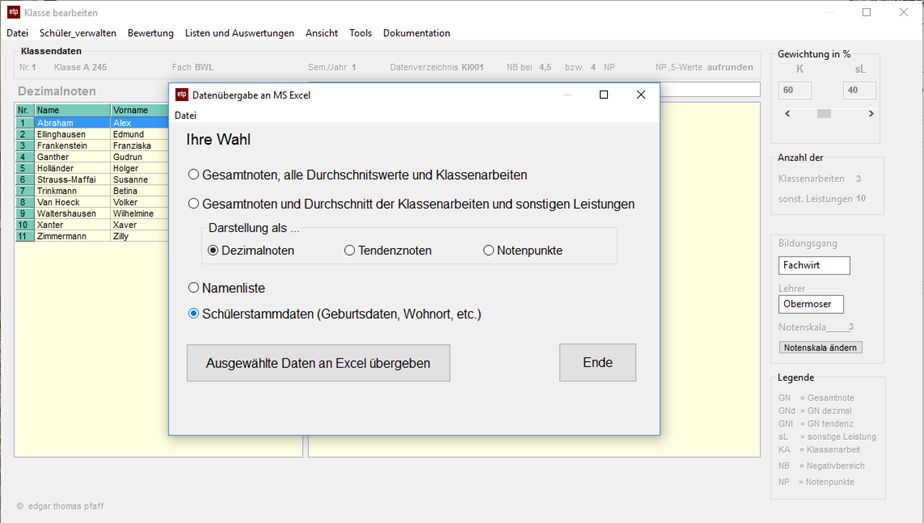Select the first option: Gesamtnoten, alle Durchschnittswerte und Klassenarbeiten
This screenshot has height=523, width=924.
(194, 175)
